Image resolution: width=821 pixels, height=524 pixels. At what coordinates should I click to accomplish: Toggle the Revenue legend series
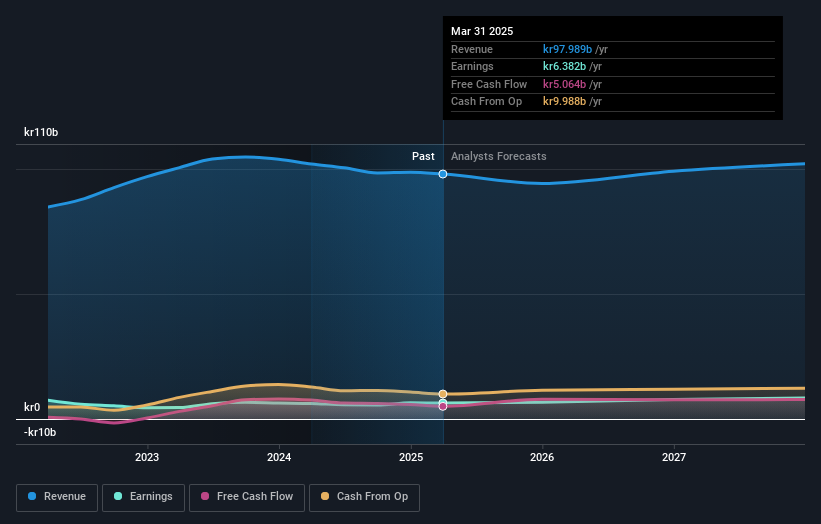[57, 497]
